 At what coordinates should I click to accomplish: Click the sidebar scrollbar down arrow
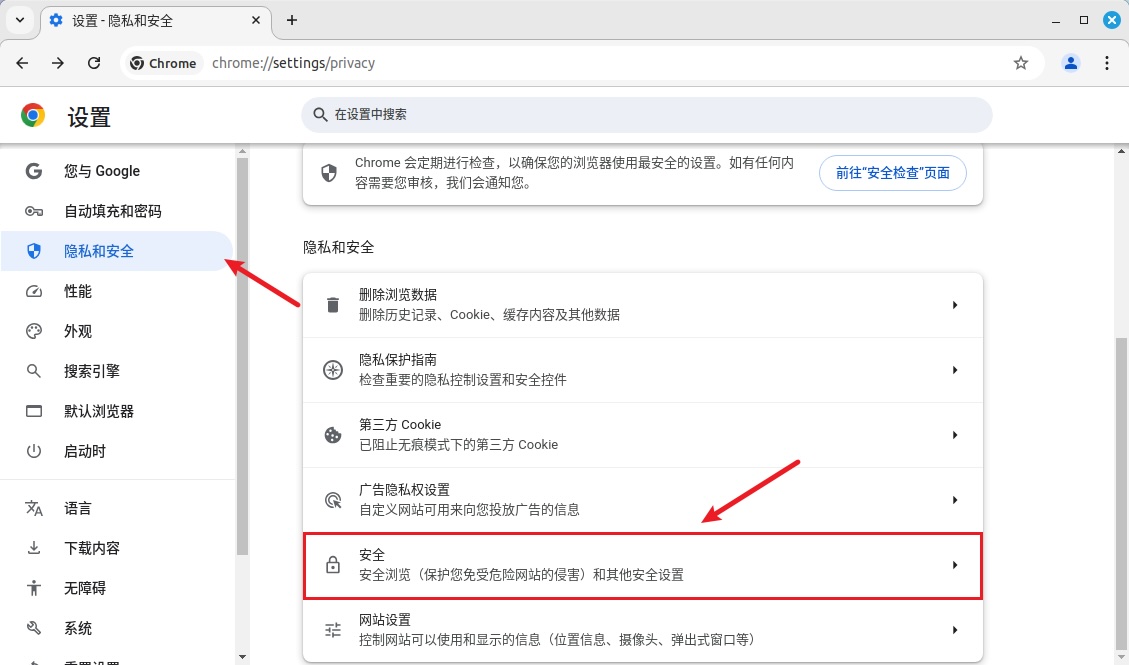pyautogui.click(x=243, y=656)
